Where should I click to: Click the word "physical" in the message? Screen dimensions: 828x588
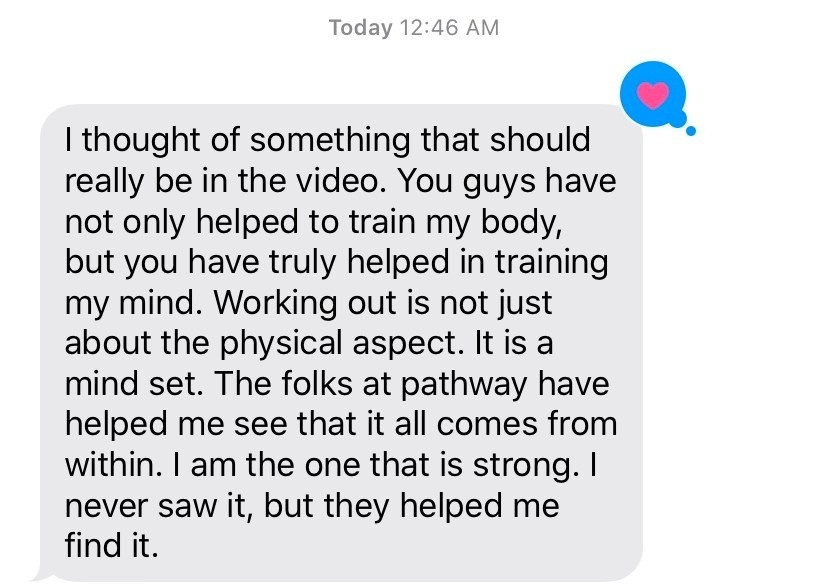(x=280, y=344)
